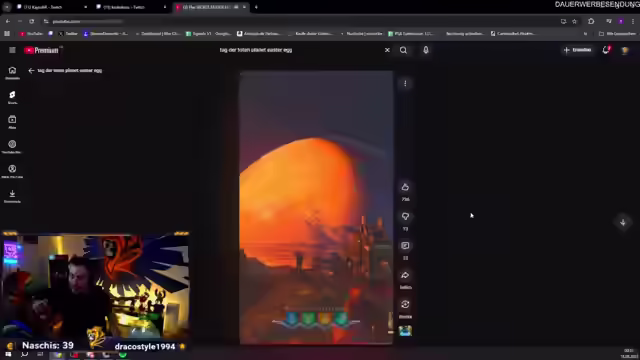
Task: Go to next Short down arrow
Action: (x=623, y=222)
